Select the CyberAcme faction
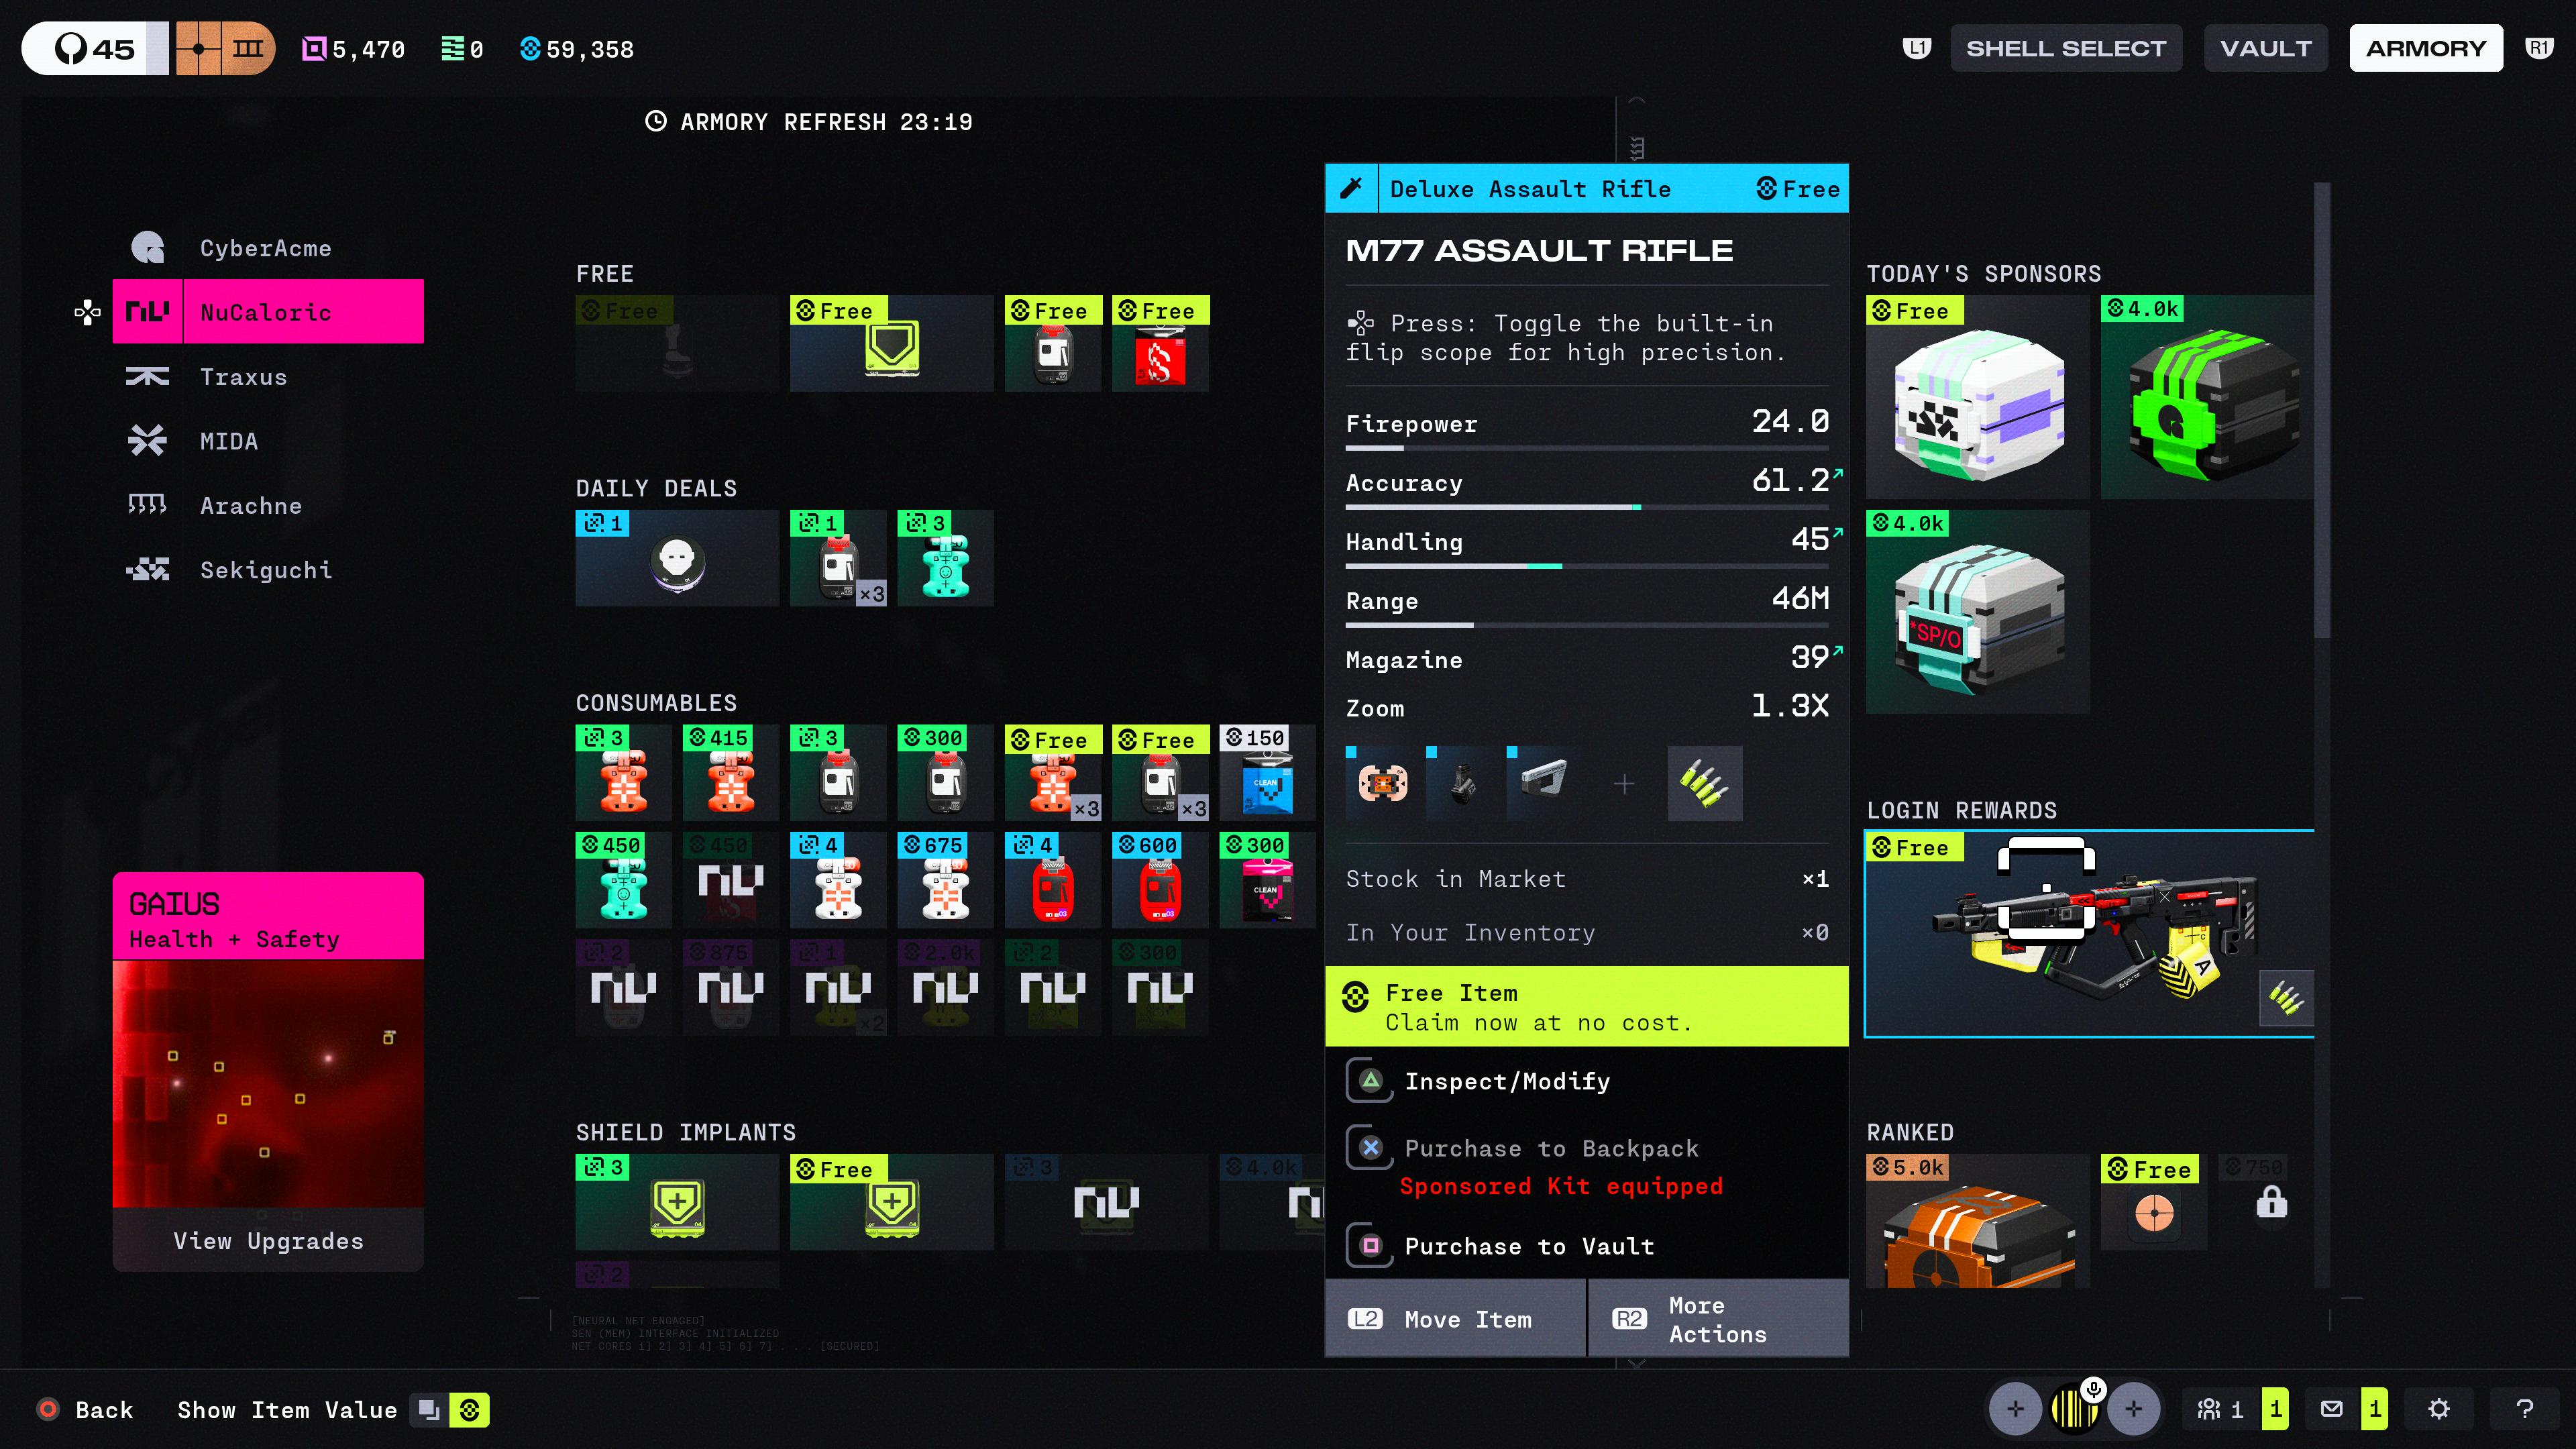Viewport: 2576px width, 1449px height. 268,248
